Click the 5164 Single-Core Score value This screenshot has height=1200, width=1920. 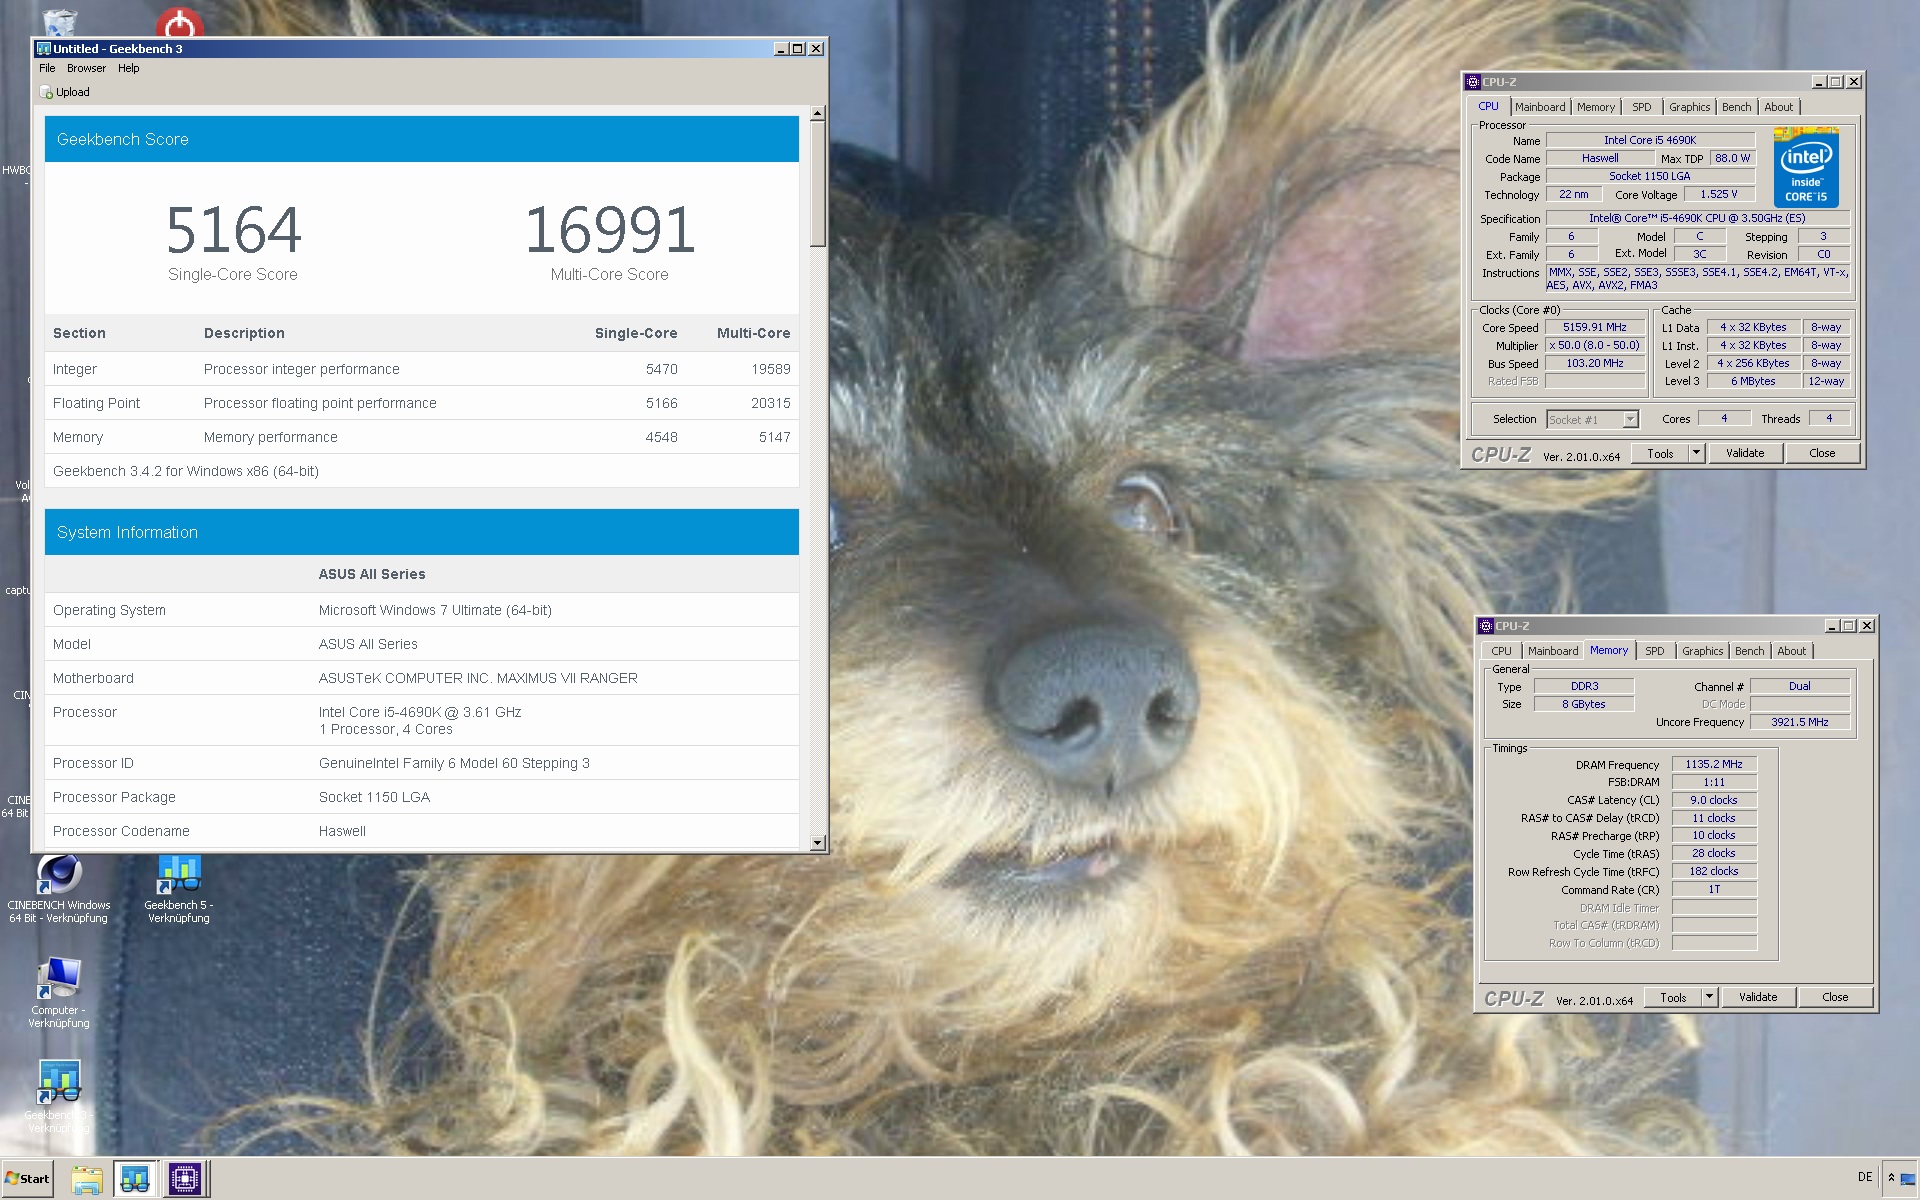coord(234,230)
